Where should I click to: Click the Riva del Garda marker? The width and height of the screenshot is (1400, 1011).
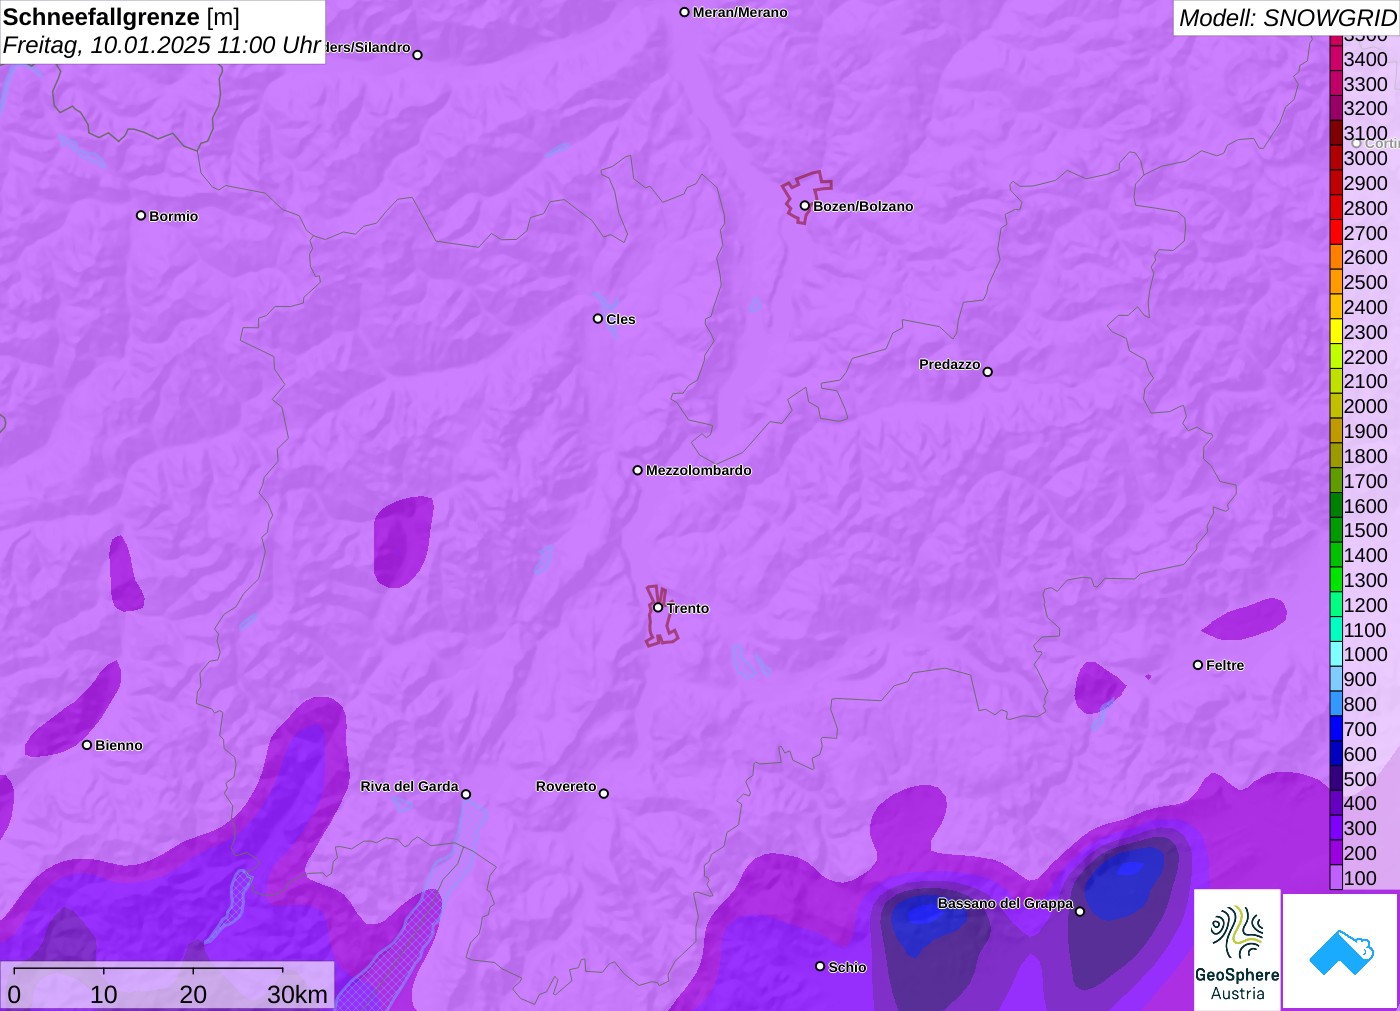[x=466, y=794]
